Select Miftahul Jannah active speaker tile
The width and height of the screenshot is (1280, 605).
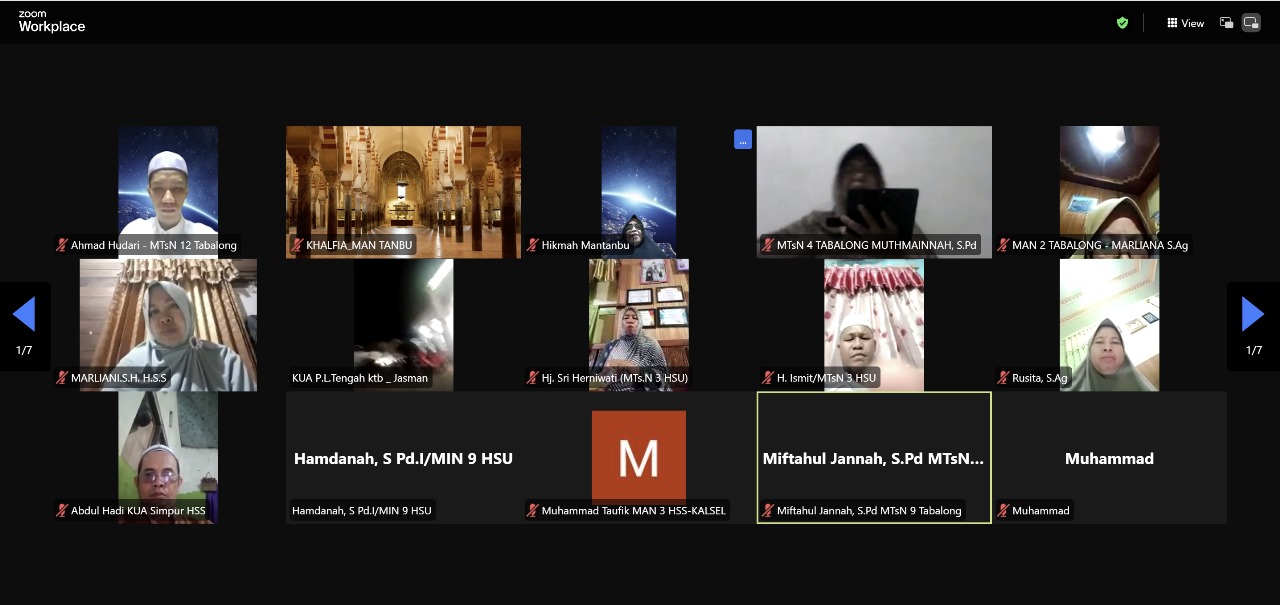tap(873, 458)
